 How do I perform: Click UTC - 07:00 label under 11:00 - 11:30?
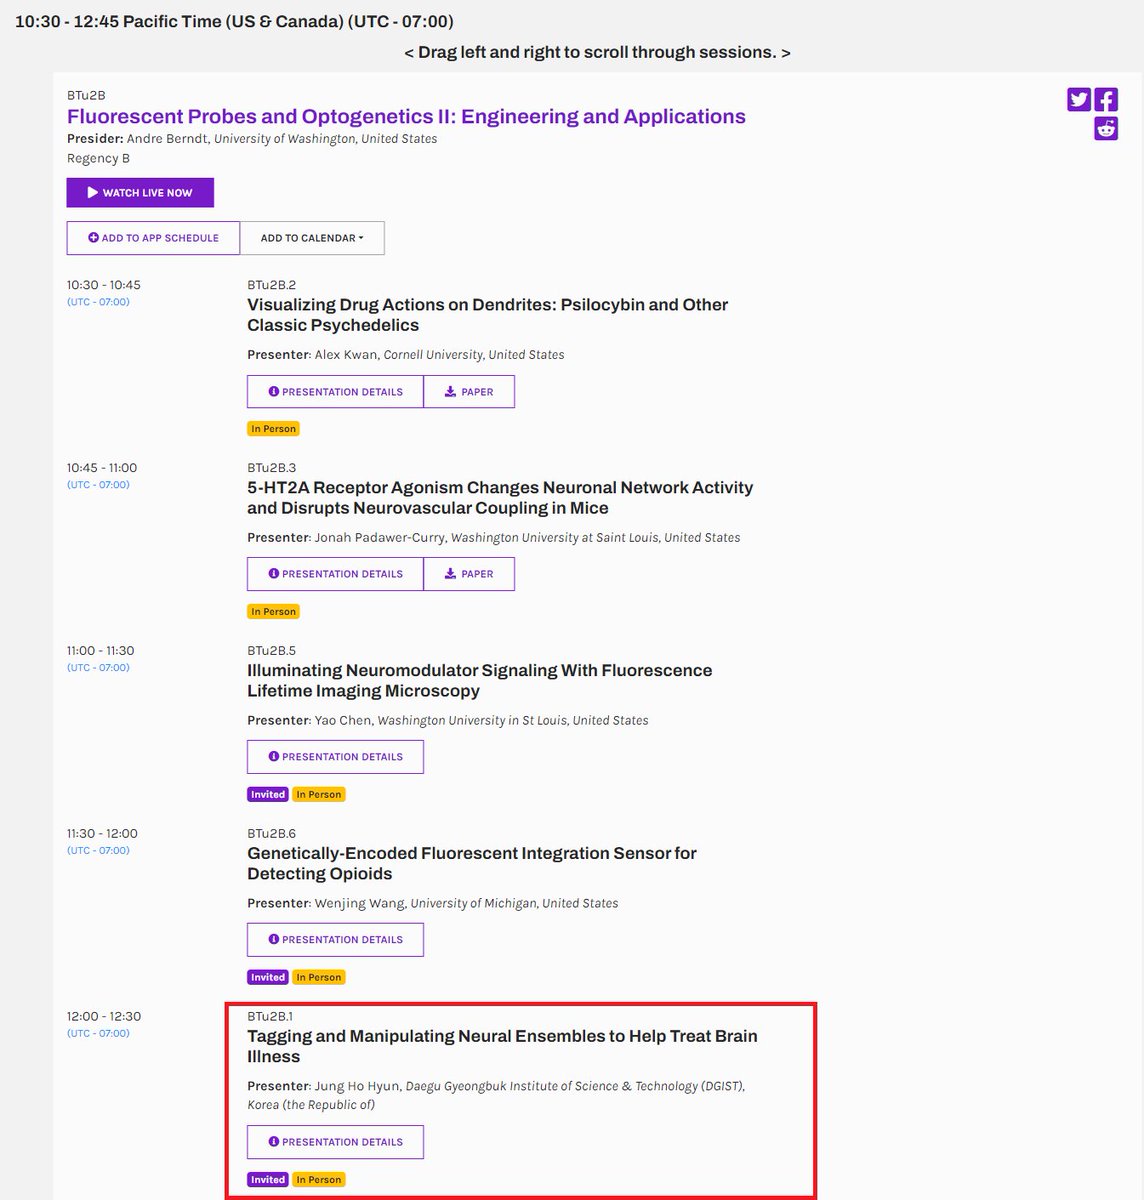point(98,668)
